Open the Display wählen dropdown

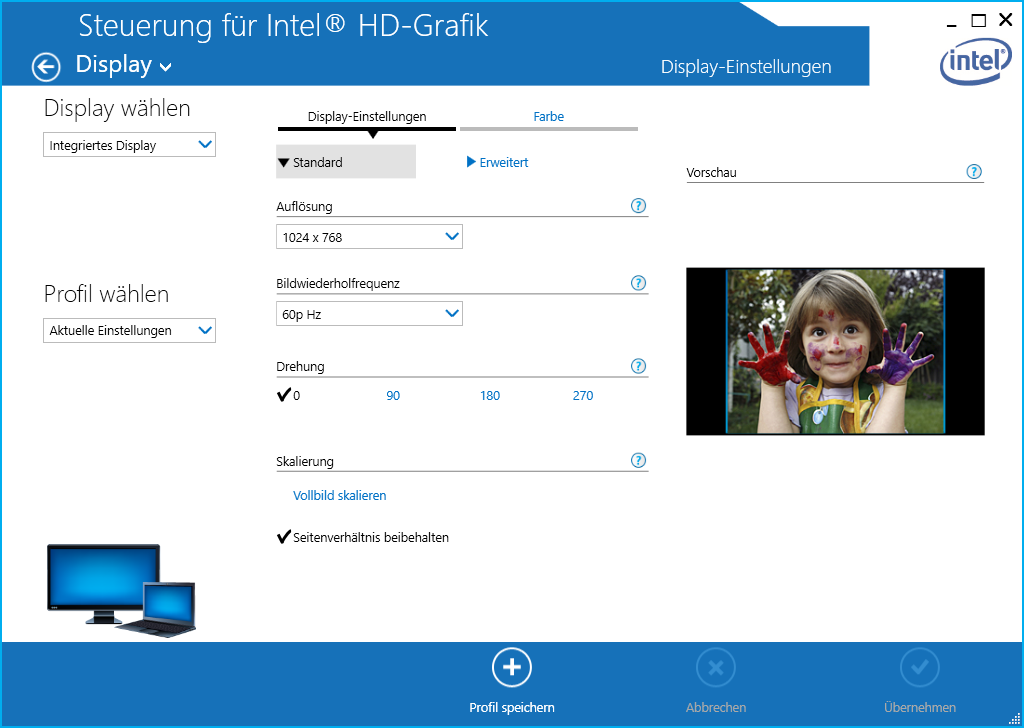click(x=129, y=145)
